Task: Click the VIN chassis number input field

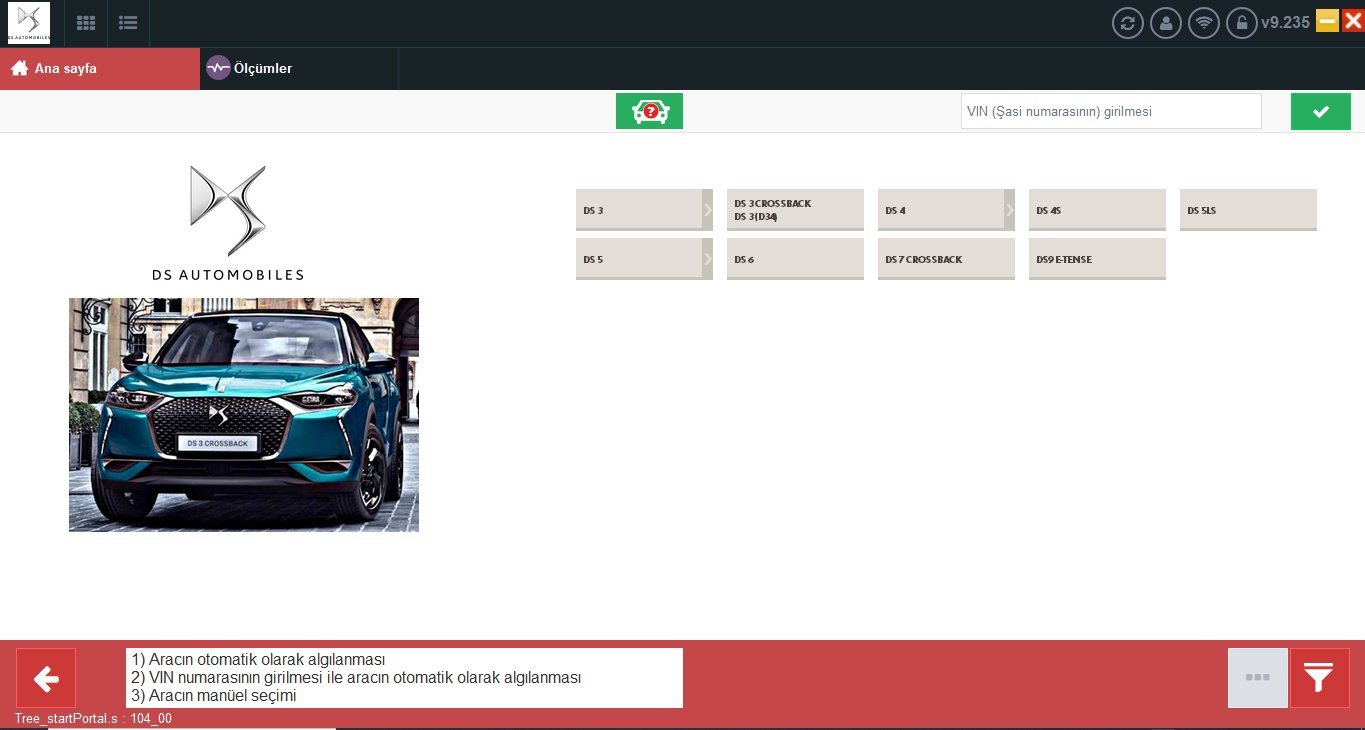Action: click(1111, 111)
